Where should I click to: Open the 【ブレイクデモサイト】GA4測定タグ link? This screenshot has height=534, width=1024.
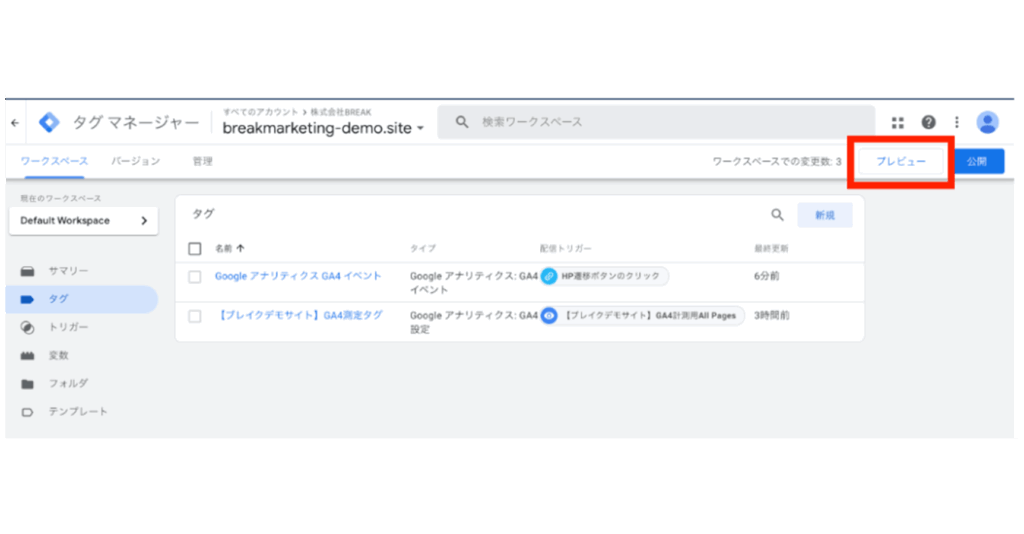[x=299, y=315]
